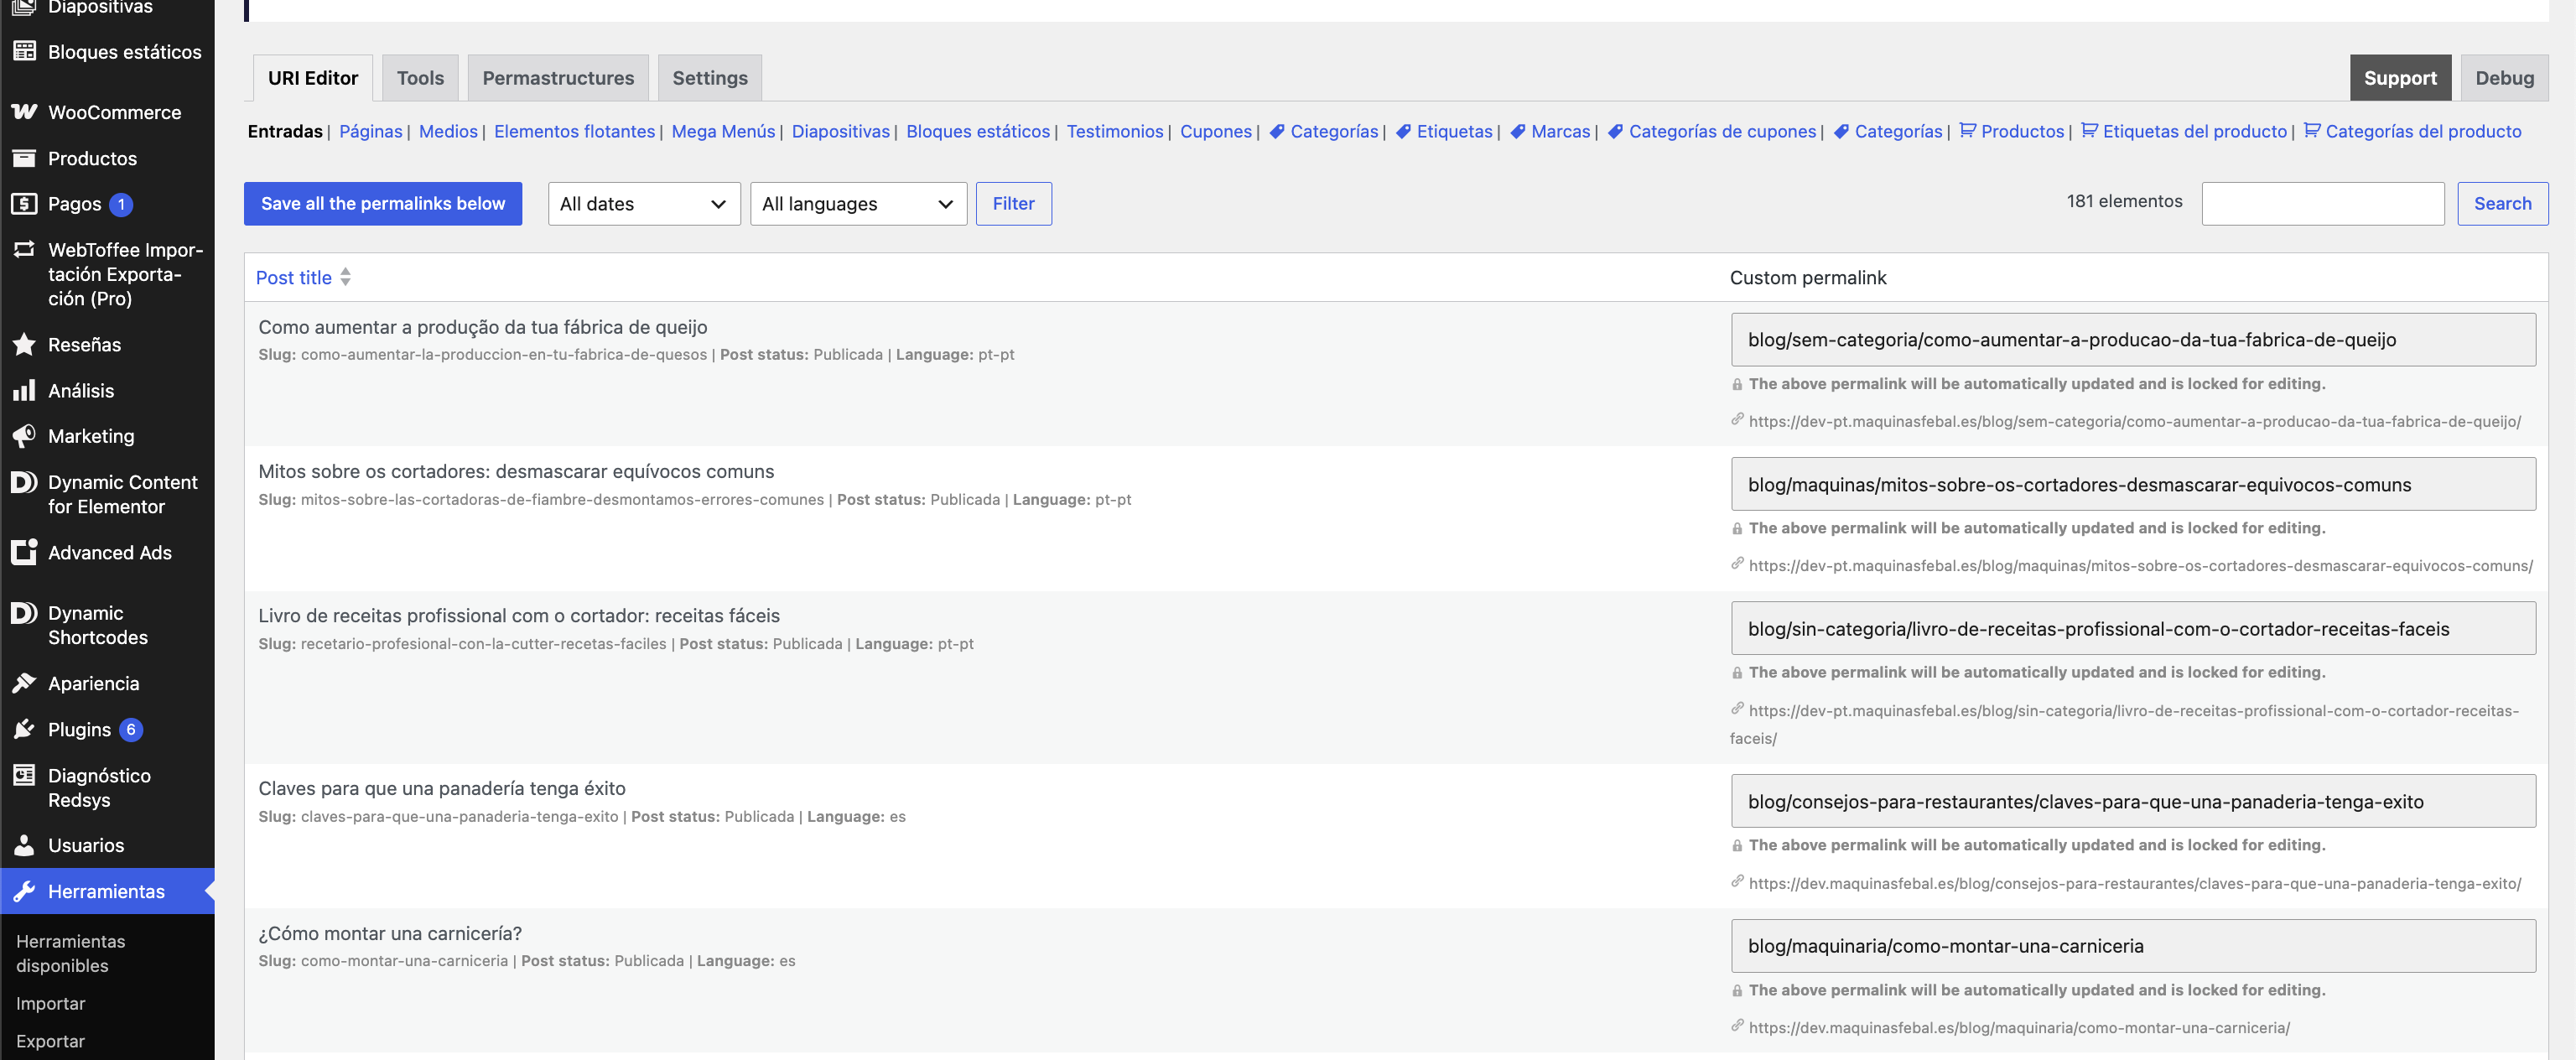Click the permalink field for como-montar-una-carniceria post
2576x1060 pixels.
pyautogui.click(x=2133, y=946)
